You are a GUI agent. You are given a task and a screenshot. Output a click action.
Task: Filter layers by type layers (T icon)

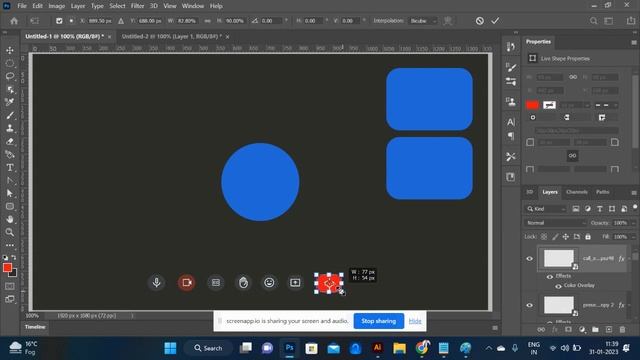pos(600,209)
